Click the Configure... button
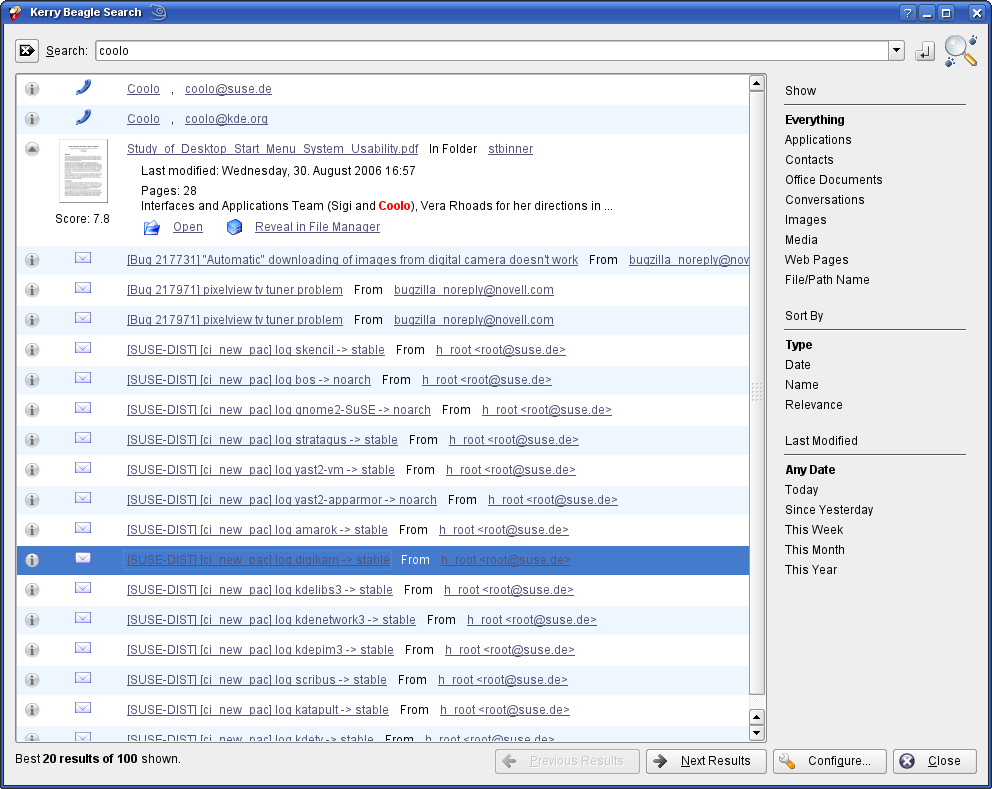This screenshot has width=992, height=789. (x=829, y=761)
